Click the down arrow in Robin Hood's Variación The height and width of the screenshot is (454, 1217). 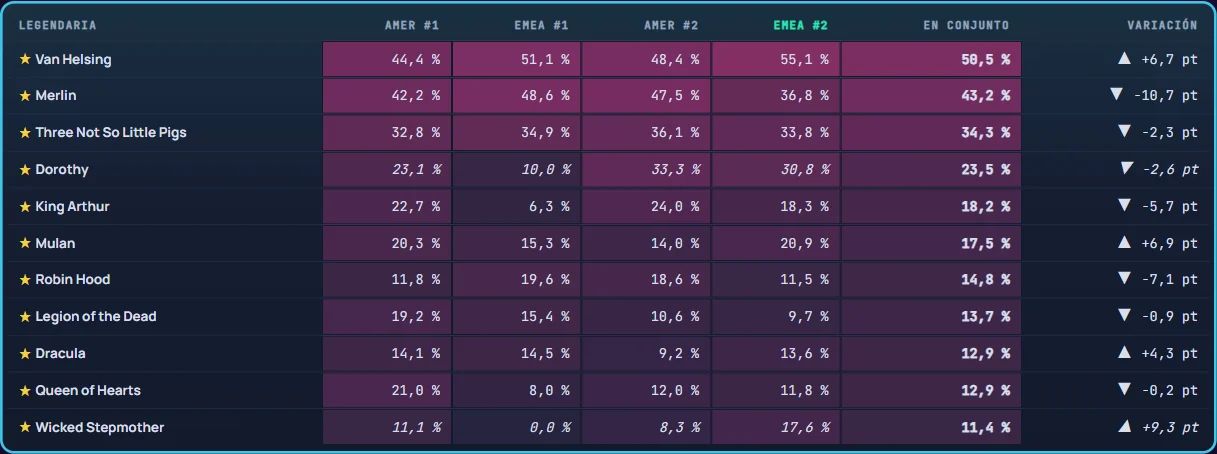pyautogui.click(x=1124, y=279)
